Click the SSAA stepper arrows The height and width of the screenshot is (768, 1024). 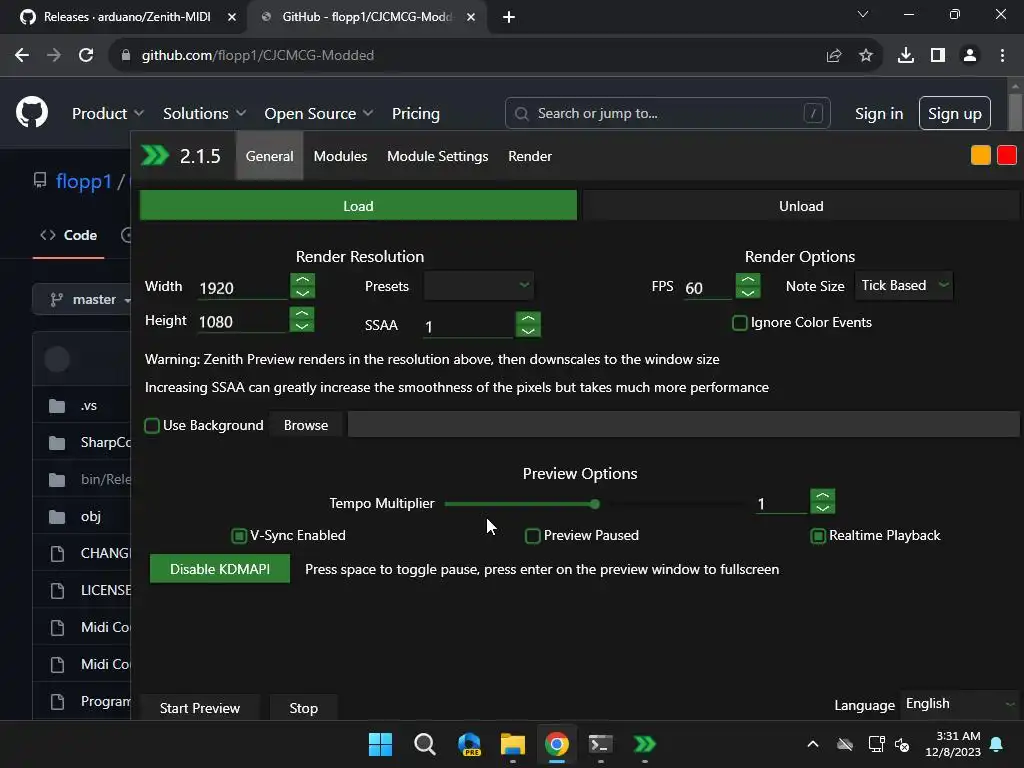528,324
